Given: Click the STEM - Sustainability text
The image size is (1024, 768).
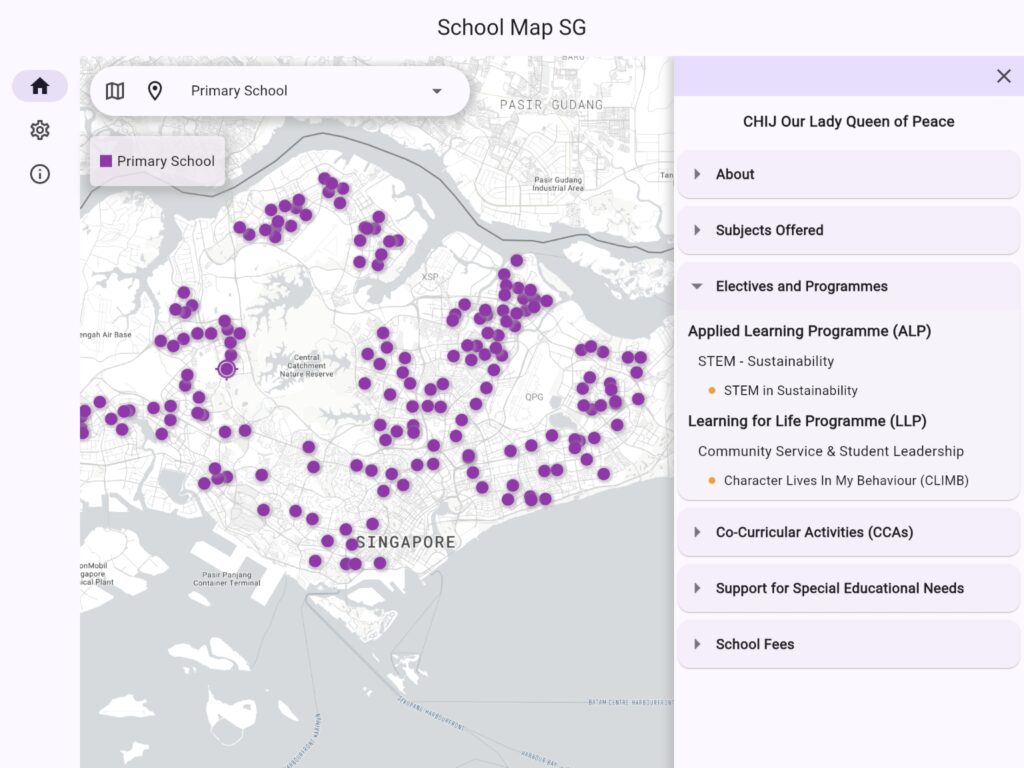Looking at the screenshot, I should click(x=765, y=361).
